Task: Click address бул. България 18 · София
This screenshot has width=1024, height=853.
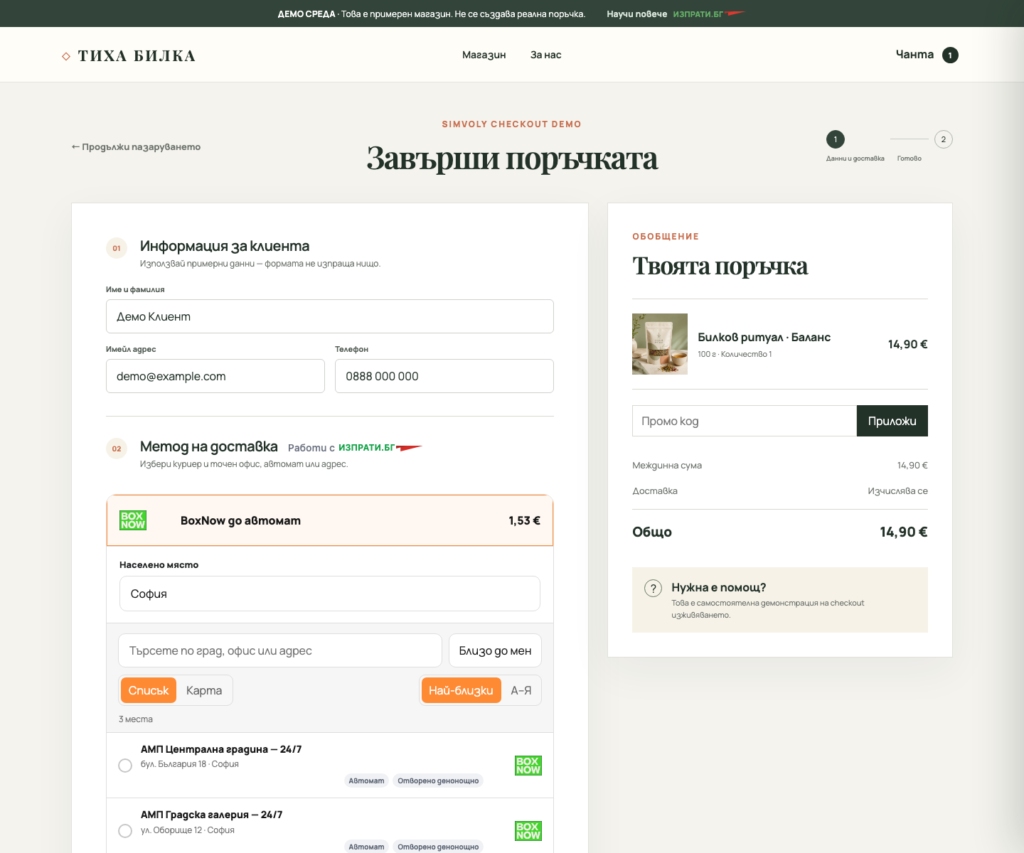Action: click(x=190, y=764)
